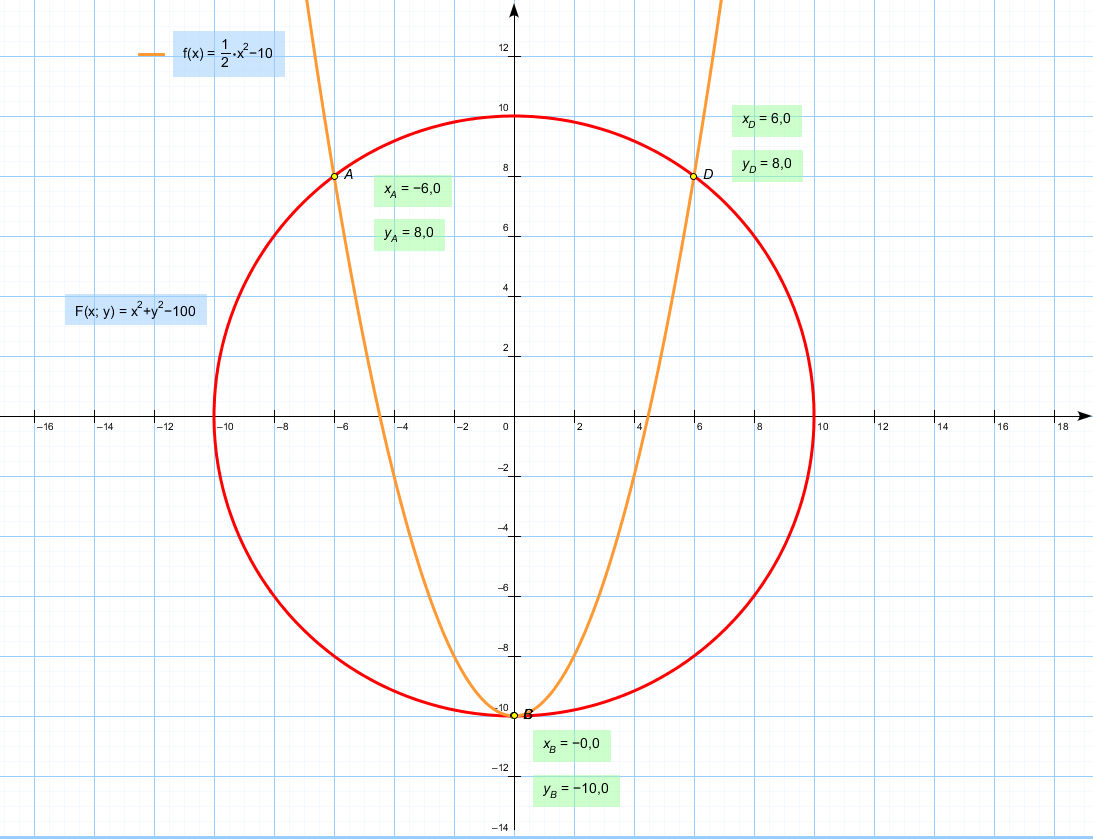The image size is (1093, 840).
Task: Click the F(x; y) circle equation label
Action: (135, 310)
